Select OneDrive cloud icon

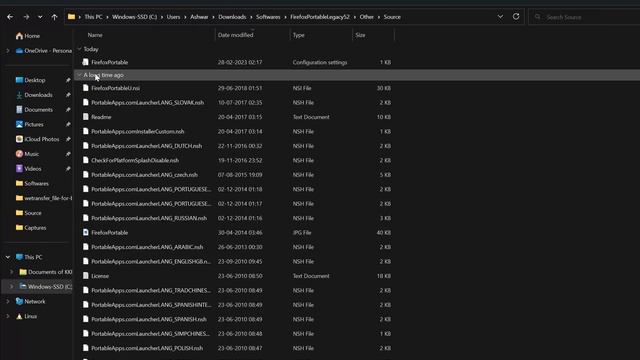[x=19, y=51]
